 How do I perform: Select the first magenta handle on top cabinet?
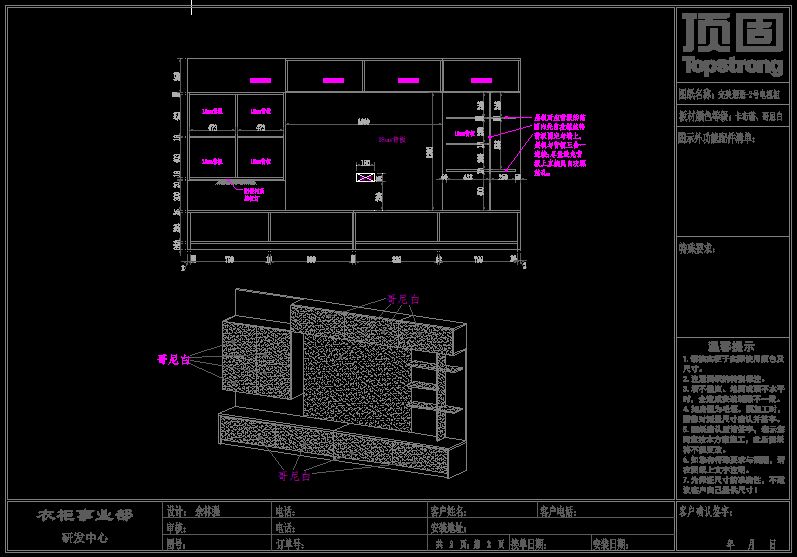pos(260,80)
